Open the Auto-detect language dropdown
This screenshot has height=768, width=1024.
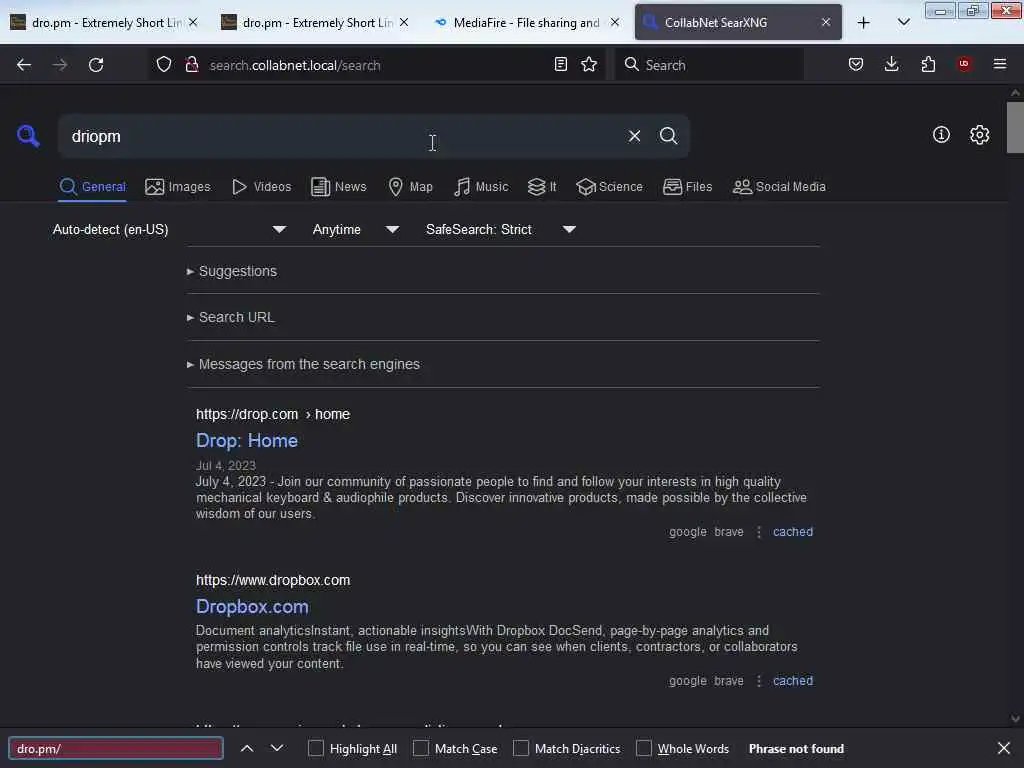[169, 229]
